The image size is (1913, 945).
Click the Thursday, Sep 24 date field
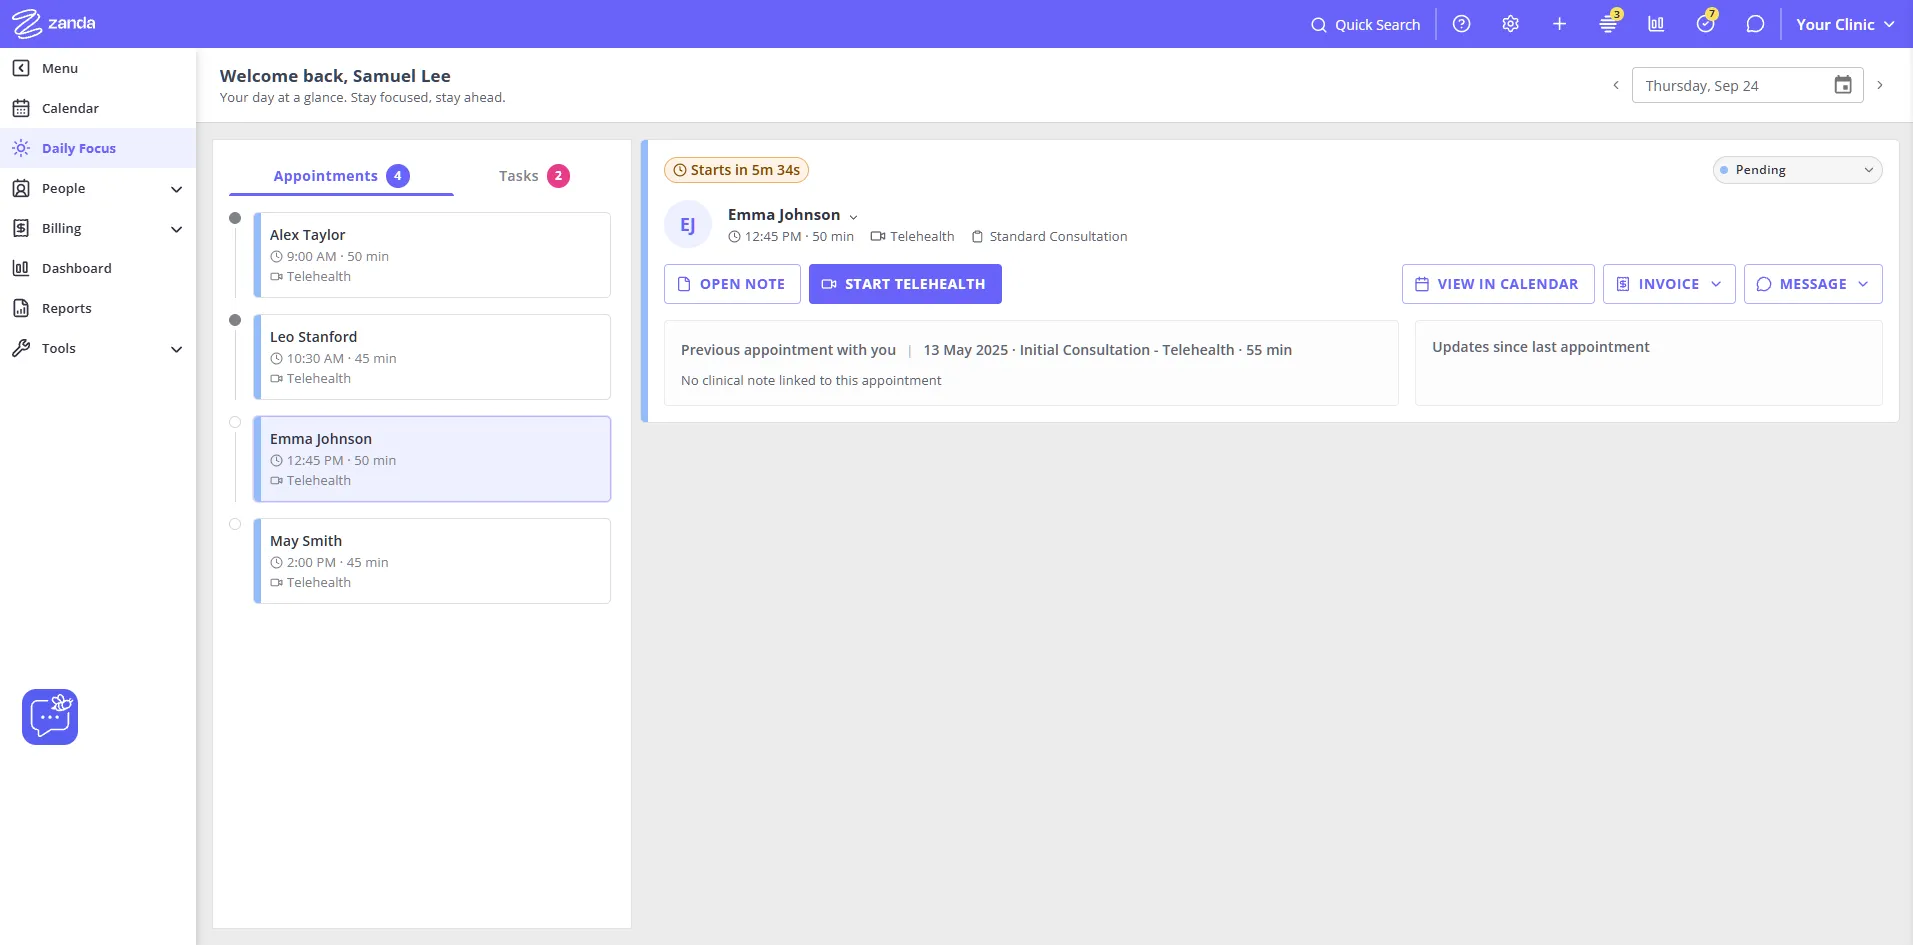coord(1747,85)
